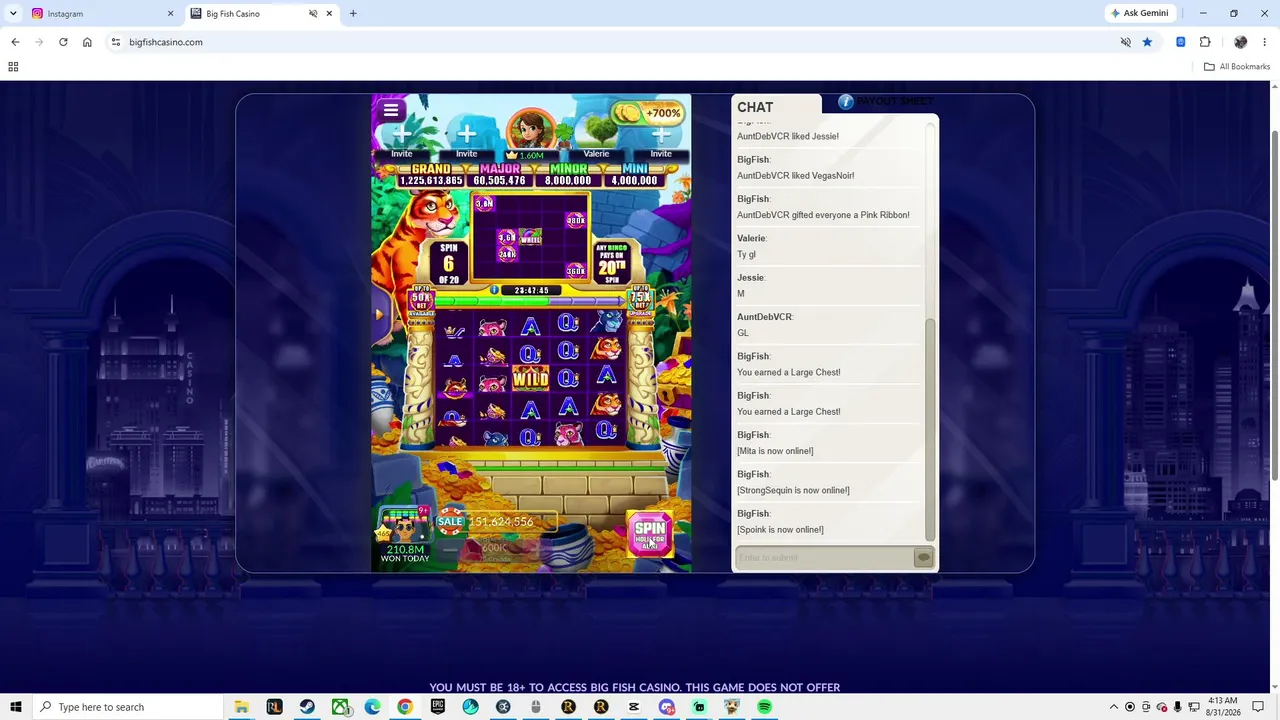Close the Big Fish Casino tab
The height and width of the screenshot is (720, 1280).
coord(329,14)
